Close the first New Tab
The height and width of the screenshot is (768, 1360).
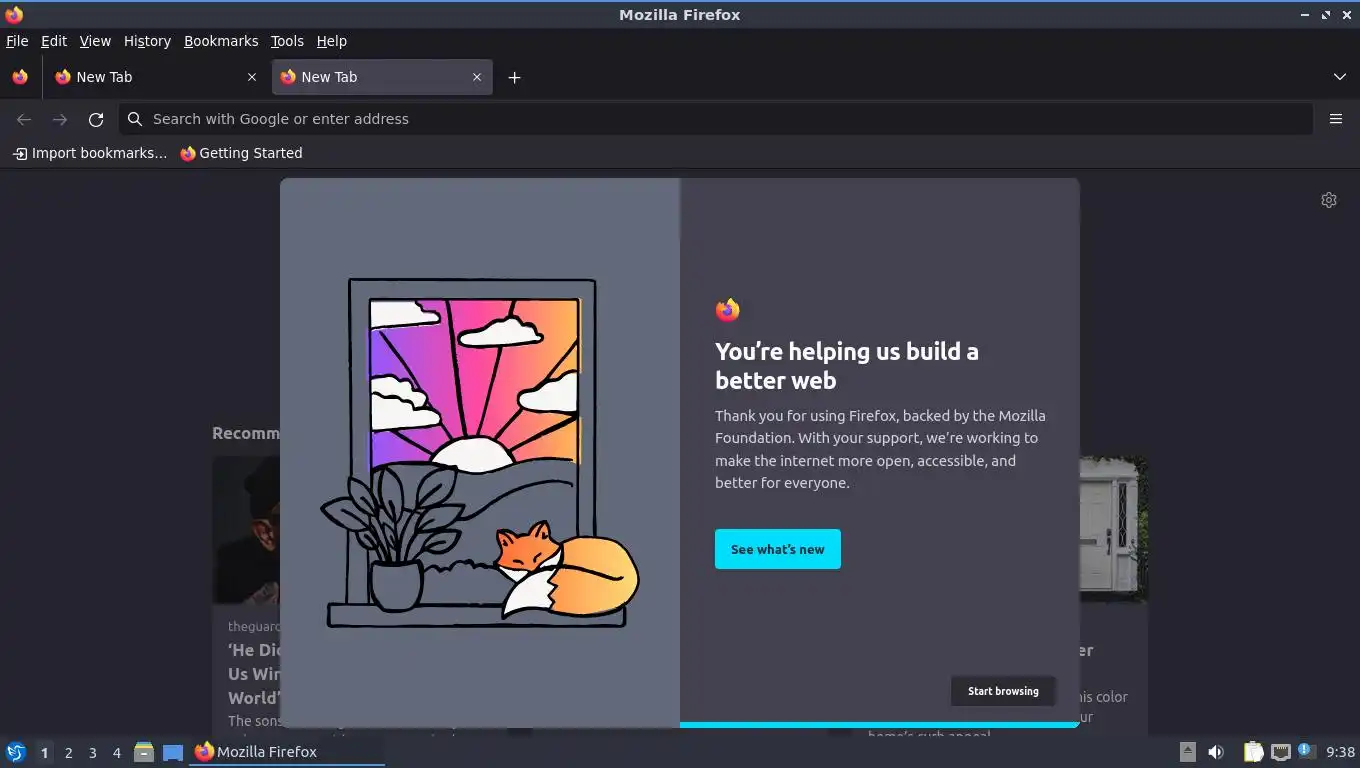tap(252, 77)
